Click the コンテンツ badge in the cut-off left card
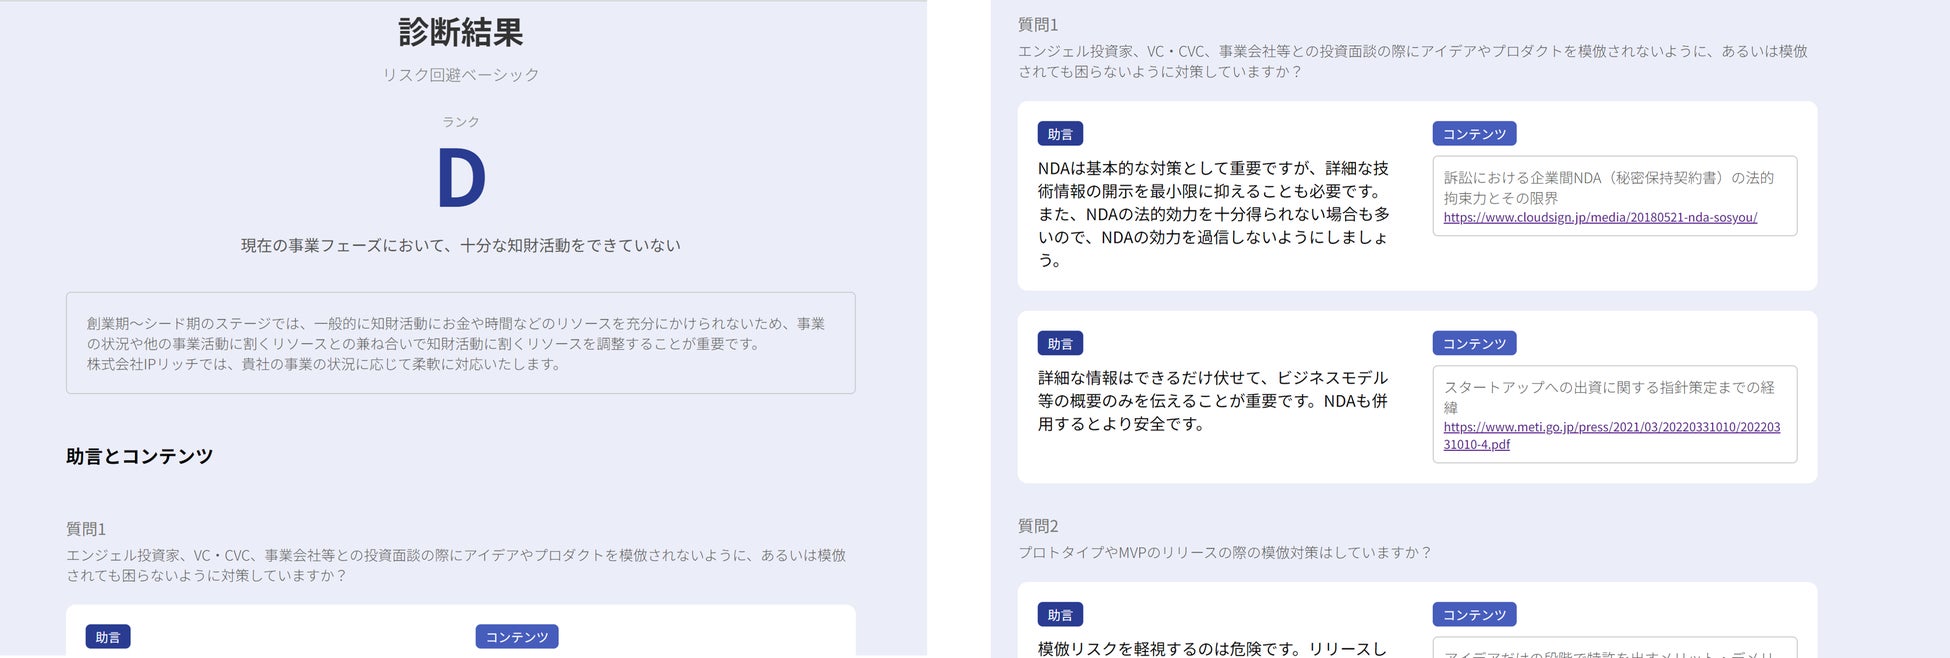 click(516, 637)
